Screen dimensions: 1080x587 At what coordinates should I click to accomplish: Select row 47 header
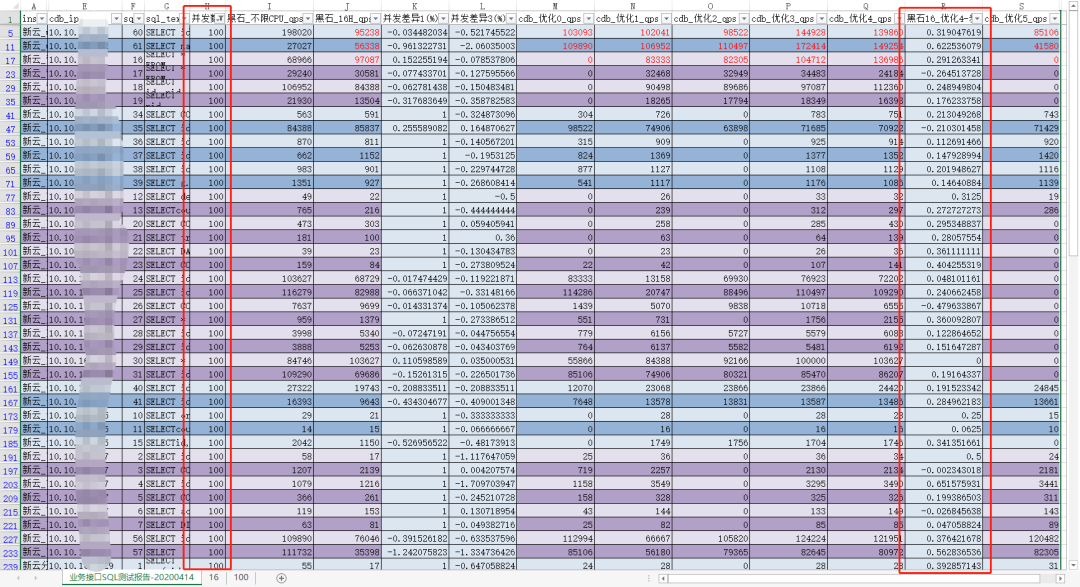coord(10,128)
